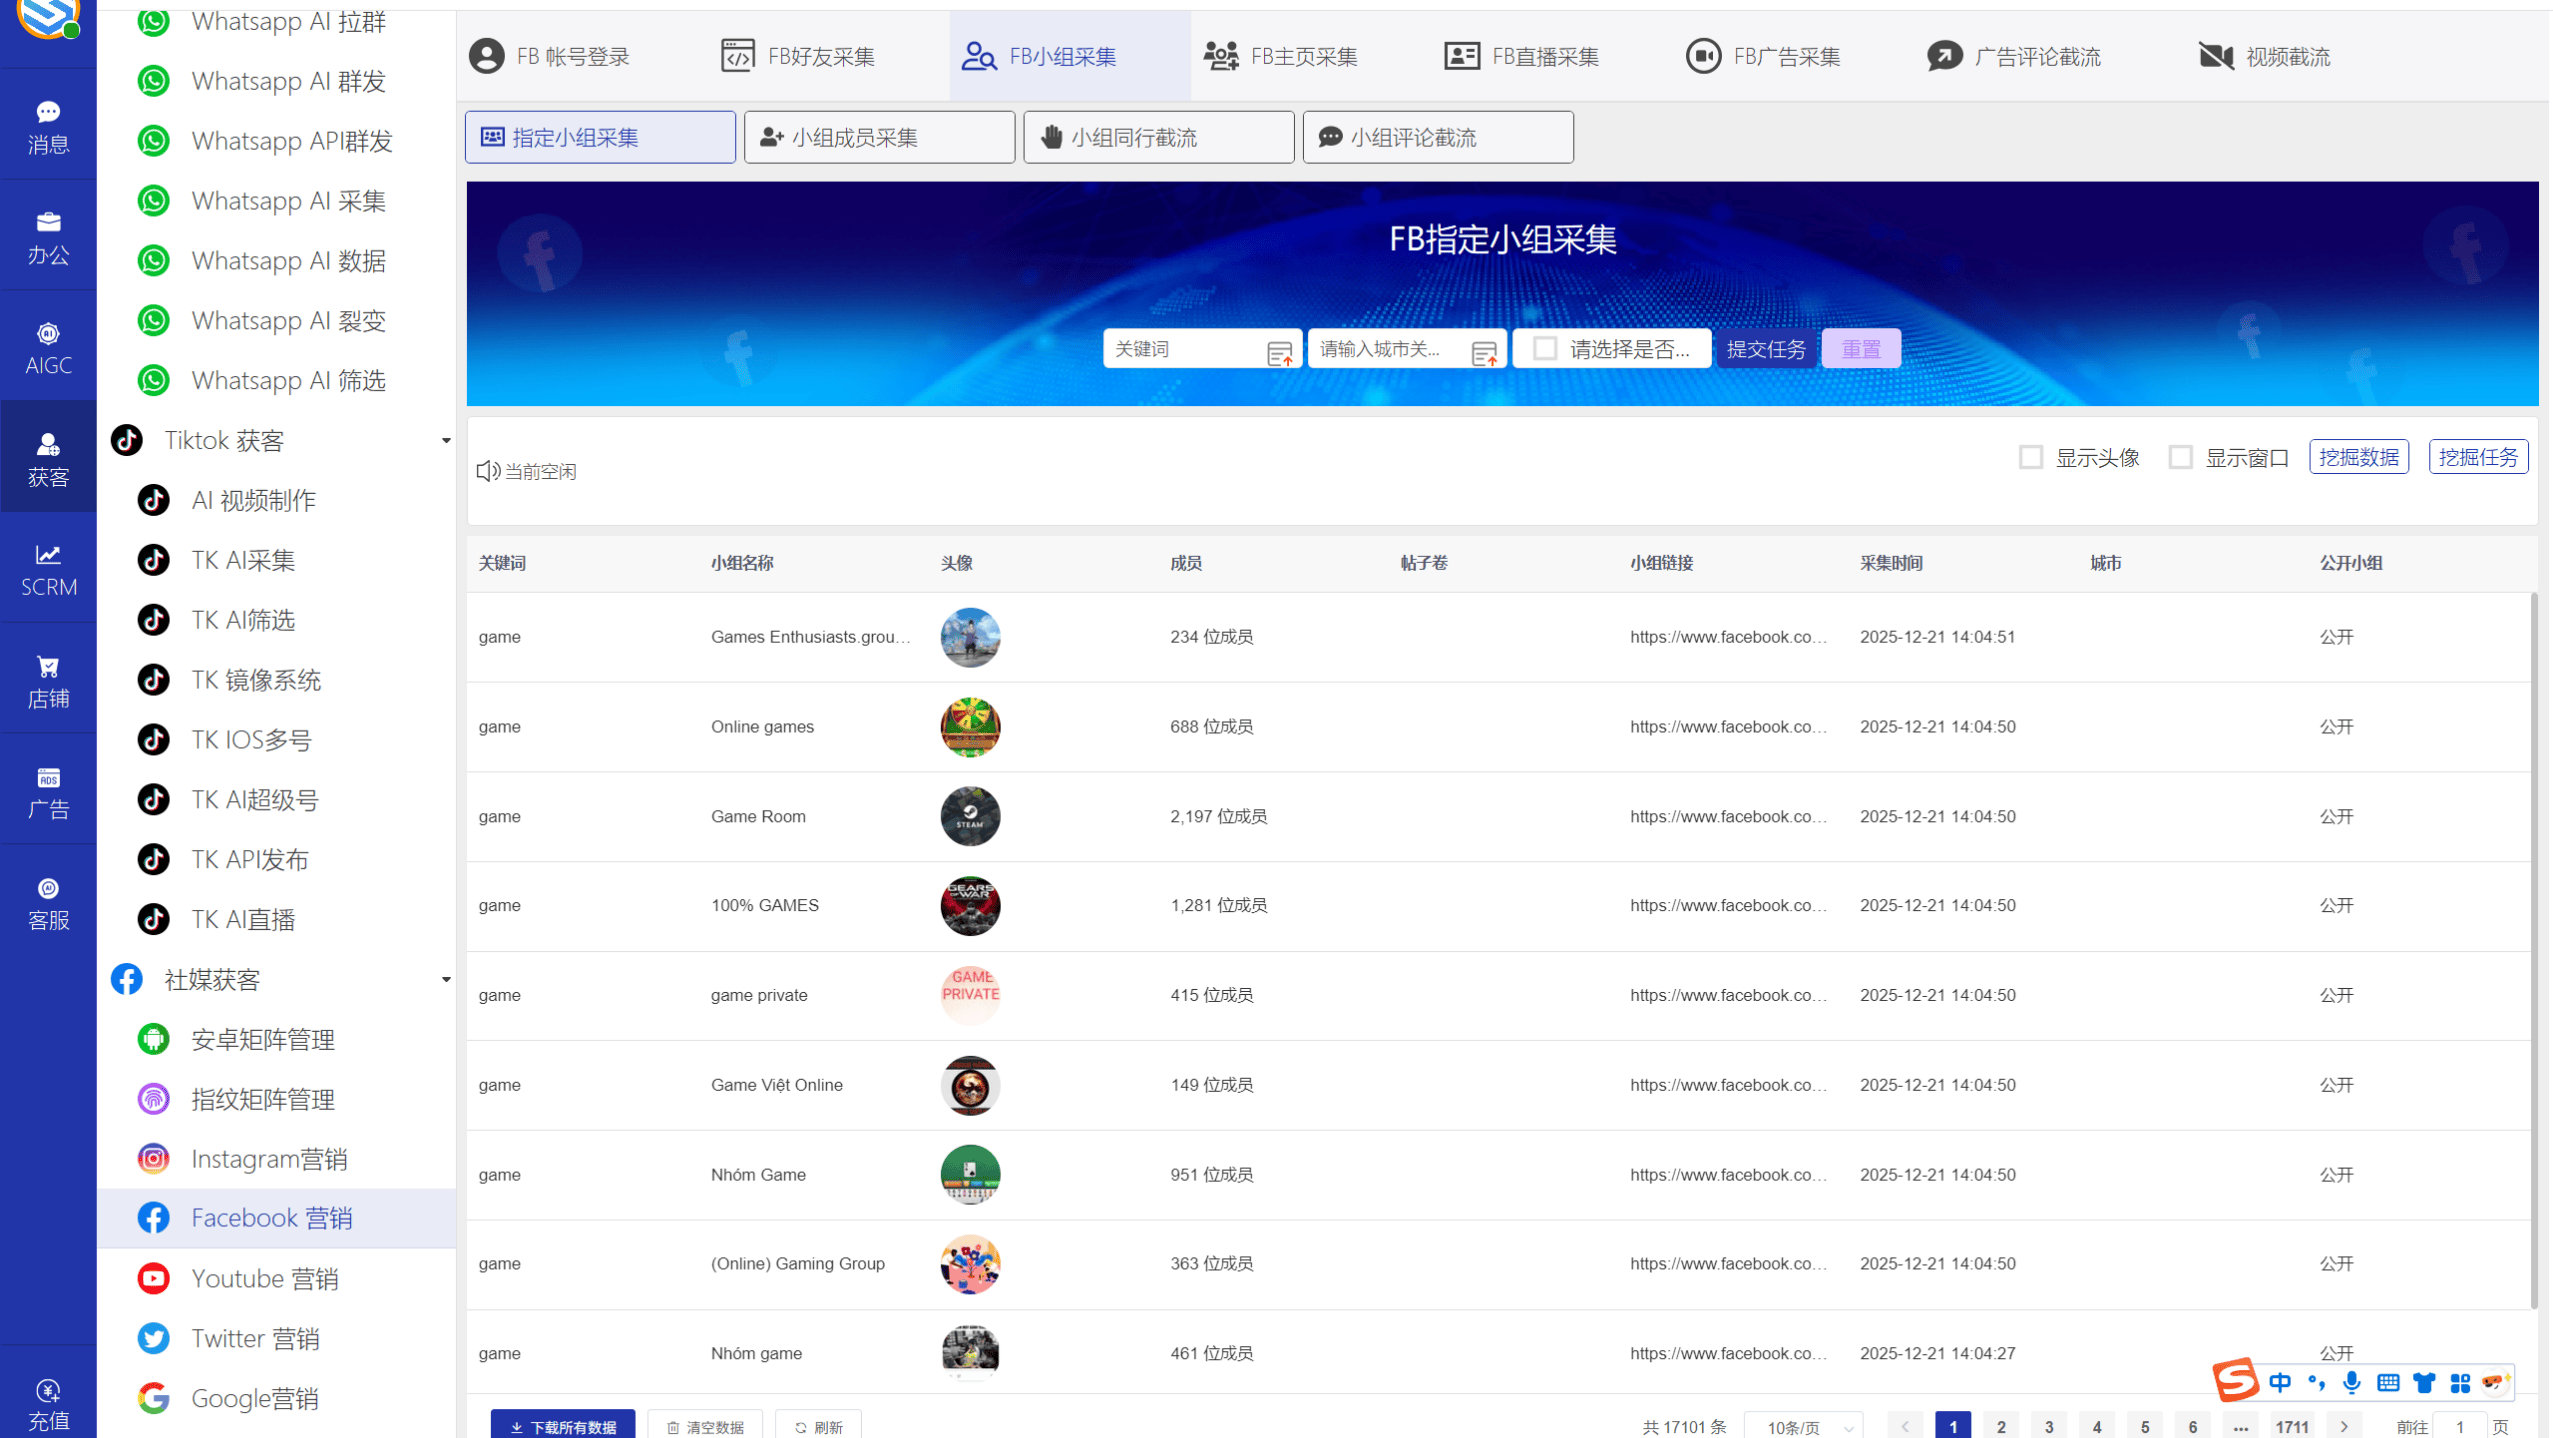This screenshot has height=1438, width=2553.
Task: Click keyword import icon in 关键词 field
Action: click(1279, 352)
